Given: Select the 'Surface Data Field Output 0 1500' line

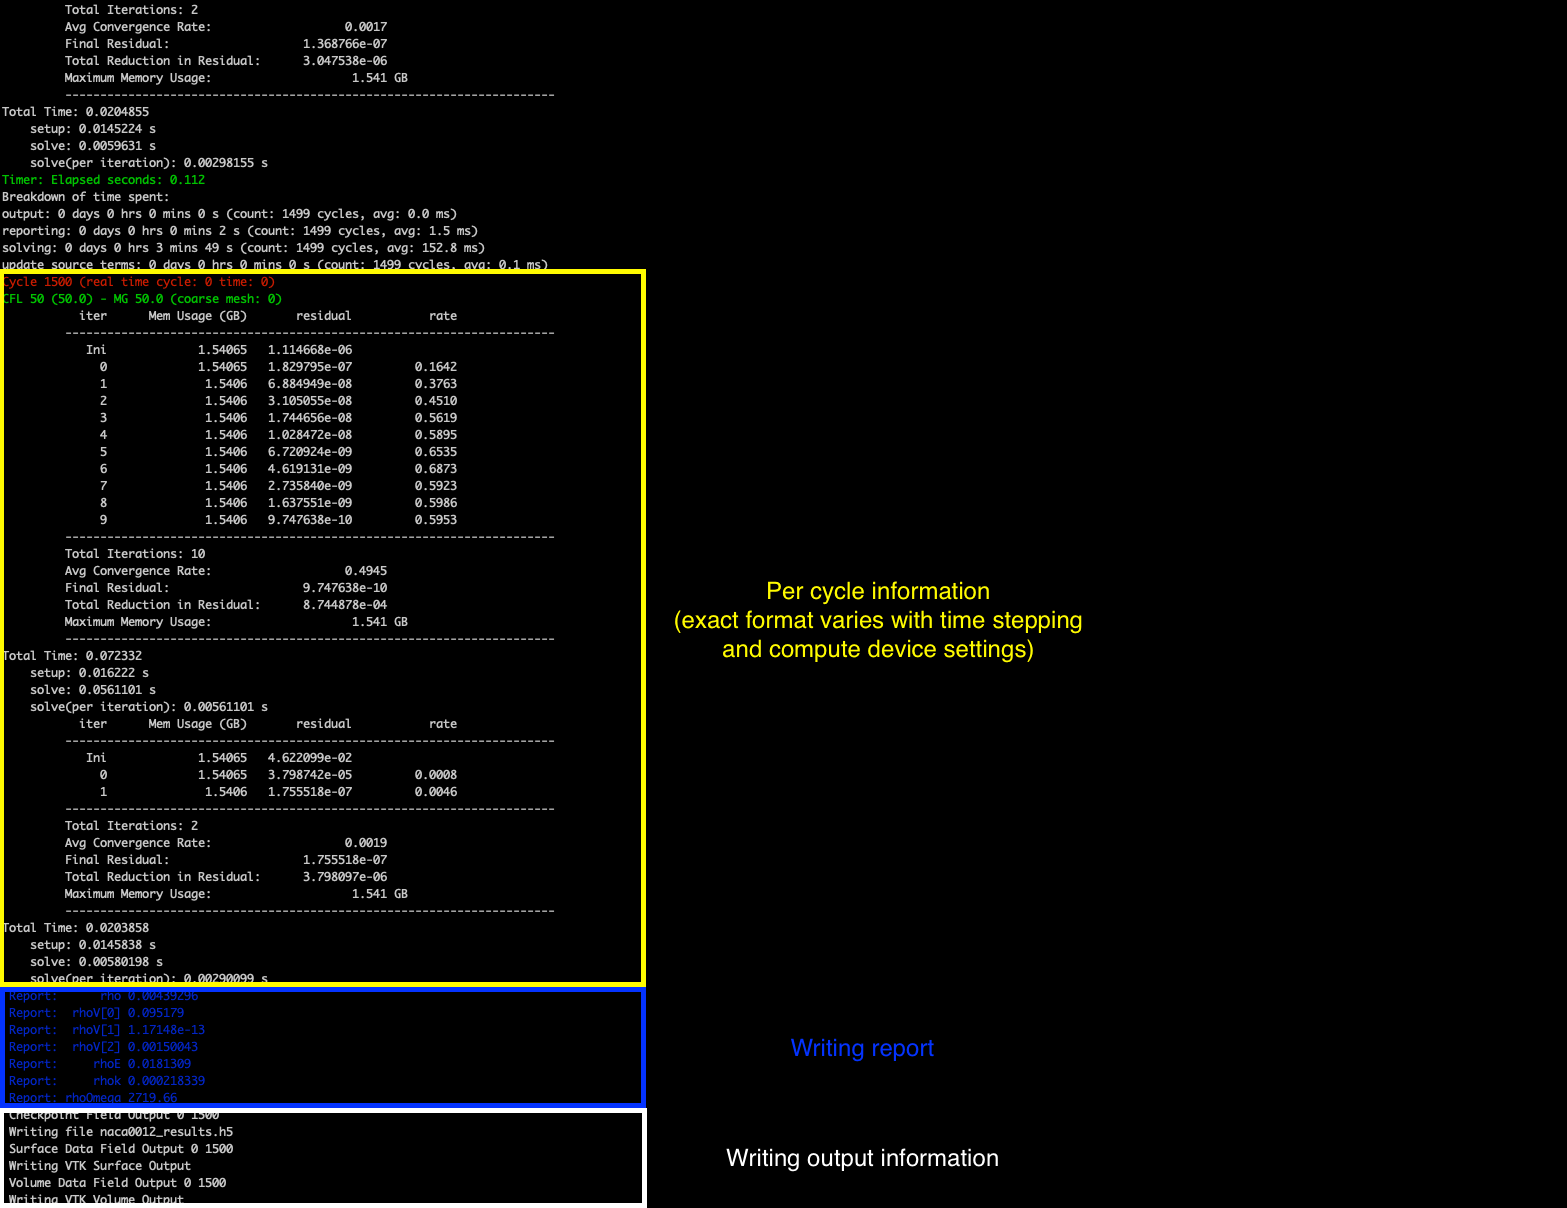Looking at the screenshot, I should [x=121, y=1149].
